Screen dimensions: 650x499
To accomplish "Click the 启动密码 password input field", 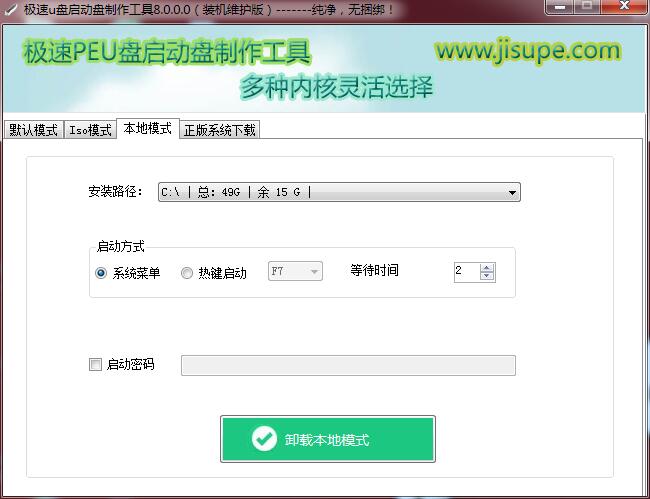I will pyautogui.click(x=348, y=365).
